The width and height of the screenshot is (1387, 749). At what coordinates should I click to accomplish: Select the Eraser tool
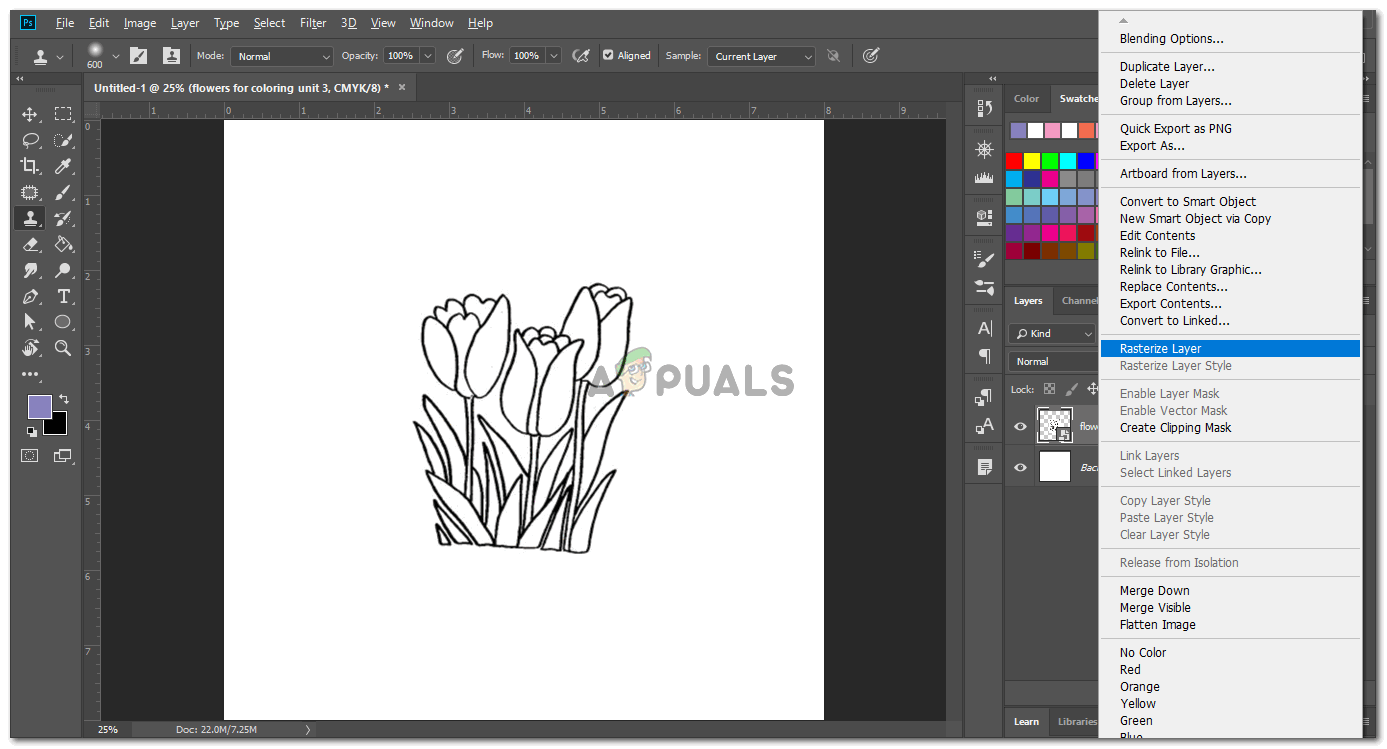tap(30, 244)
